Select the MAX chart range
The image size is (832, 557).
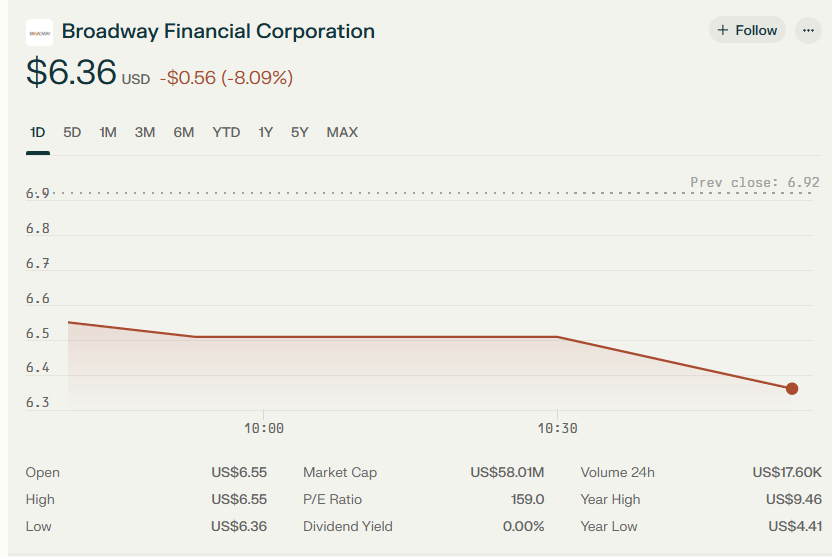342,132
